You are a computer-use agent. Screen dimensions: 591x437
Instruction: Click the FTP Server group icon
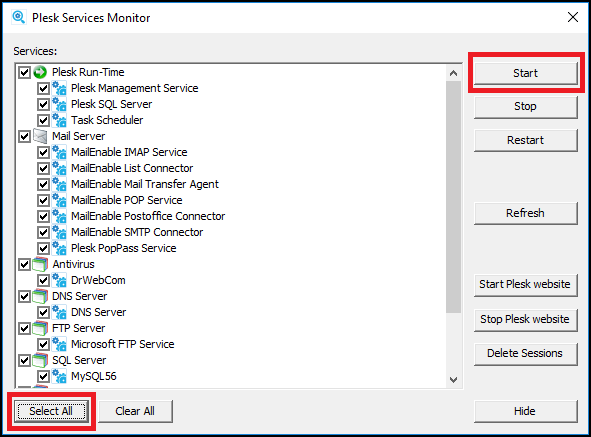(x=40, y=328)
